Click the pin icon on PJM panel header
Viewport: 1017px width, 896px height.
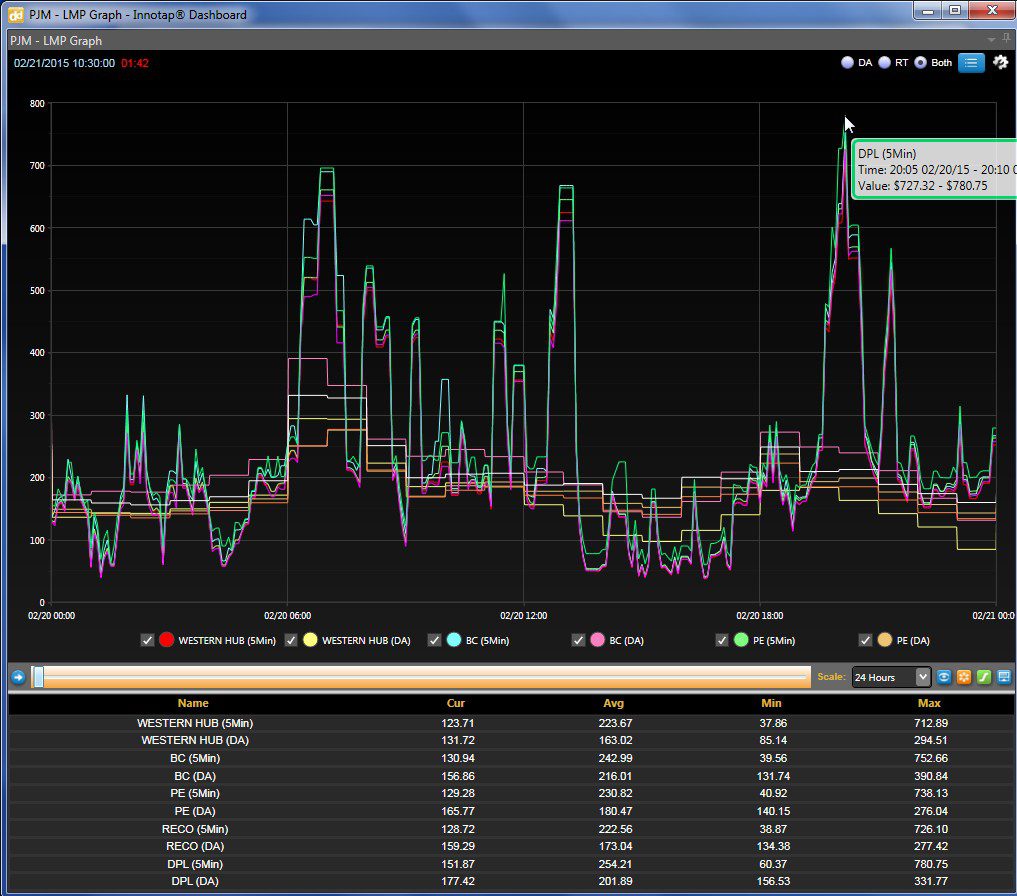coord(1006,40)
